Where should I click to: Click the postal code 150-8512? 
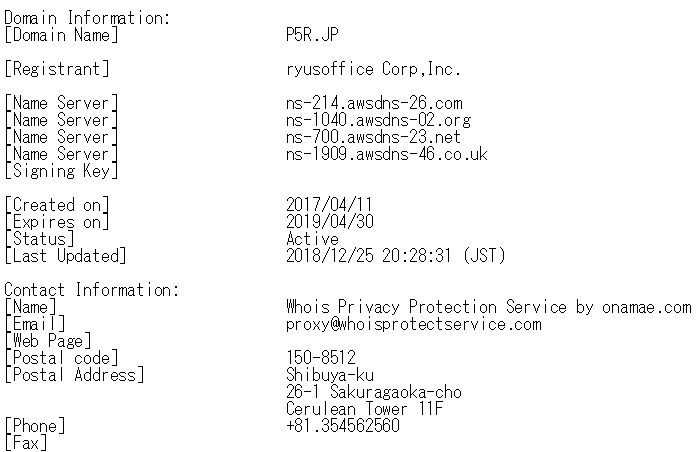(321, 358)
